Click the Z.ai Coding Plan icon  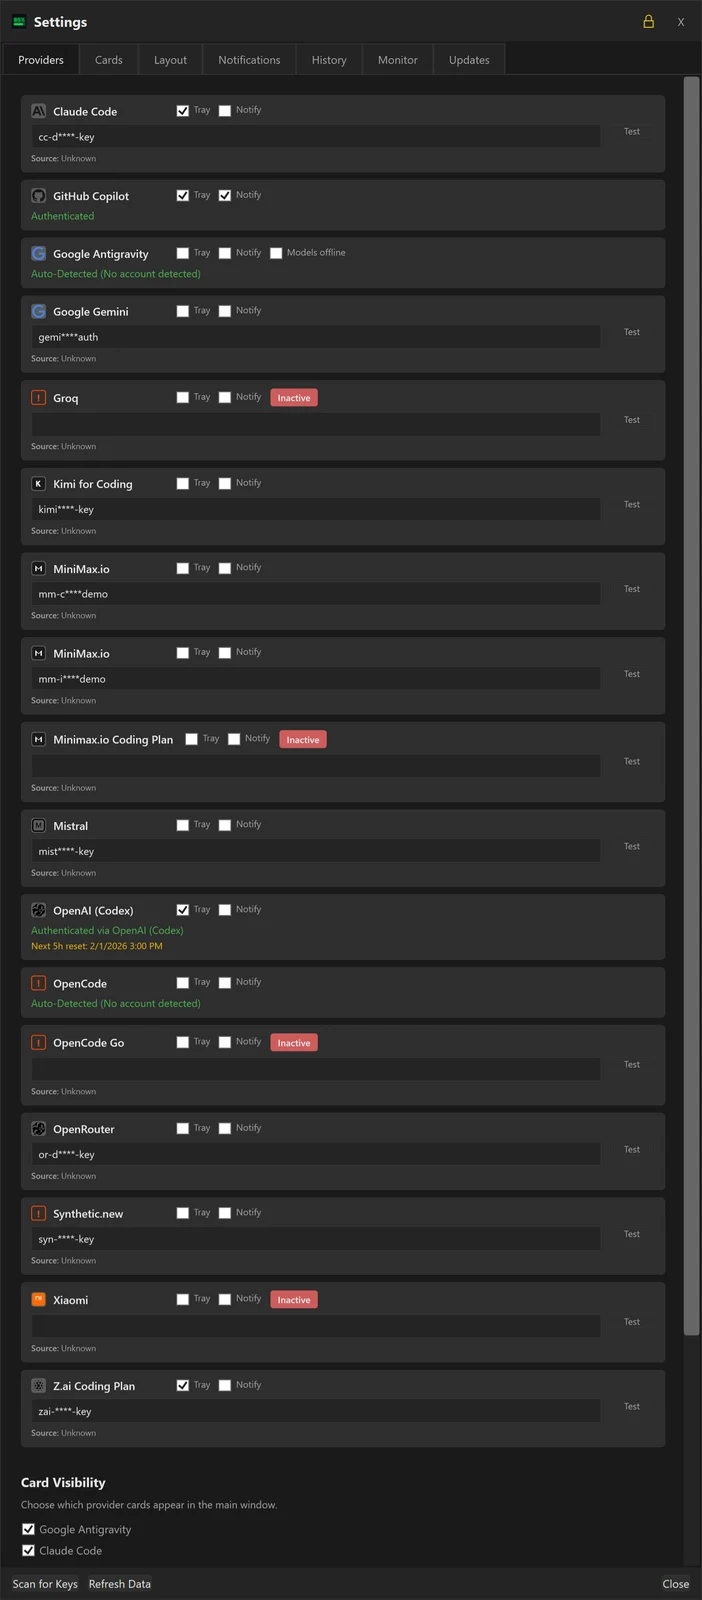(x=38, y=1386)
